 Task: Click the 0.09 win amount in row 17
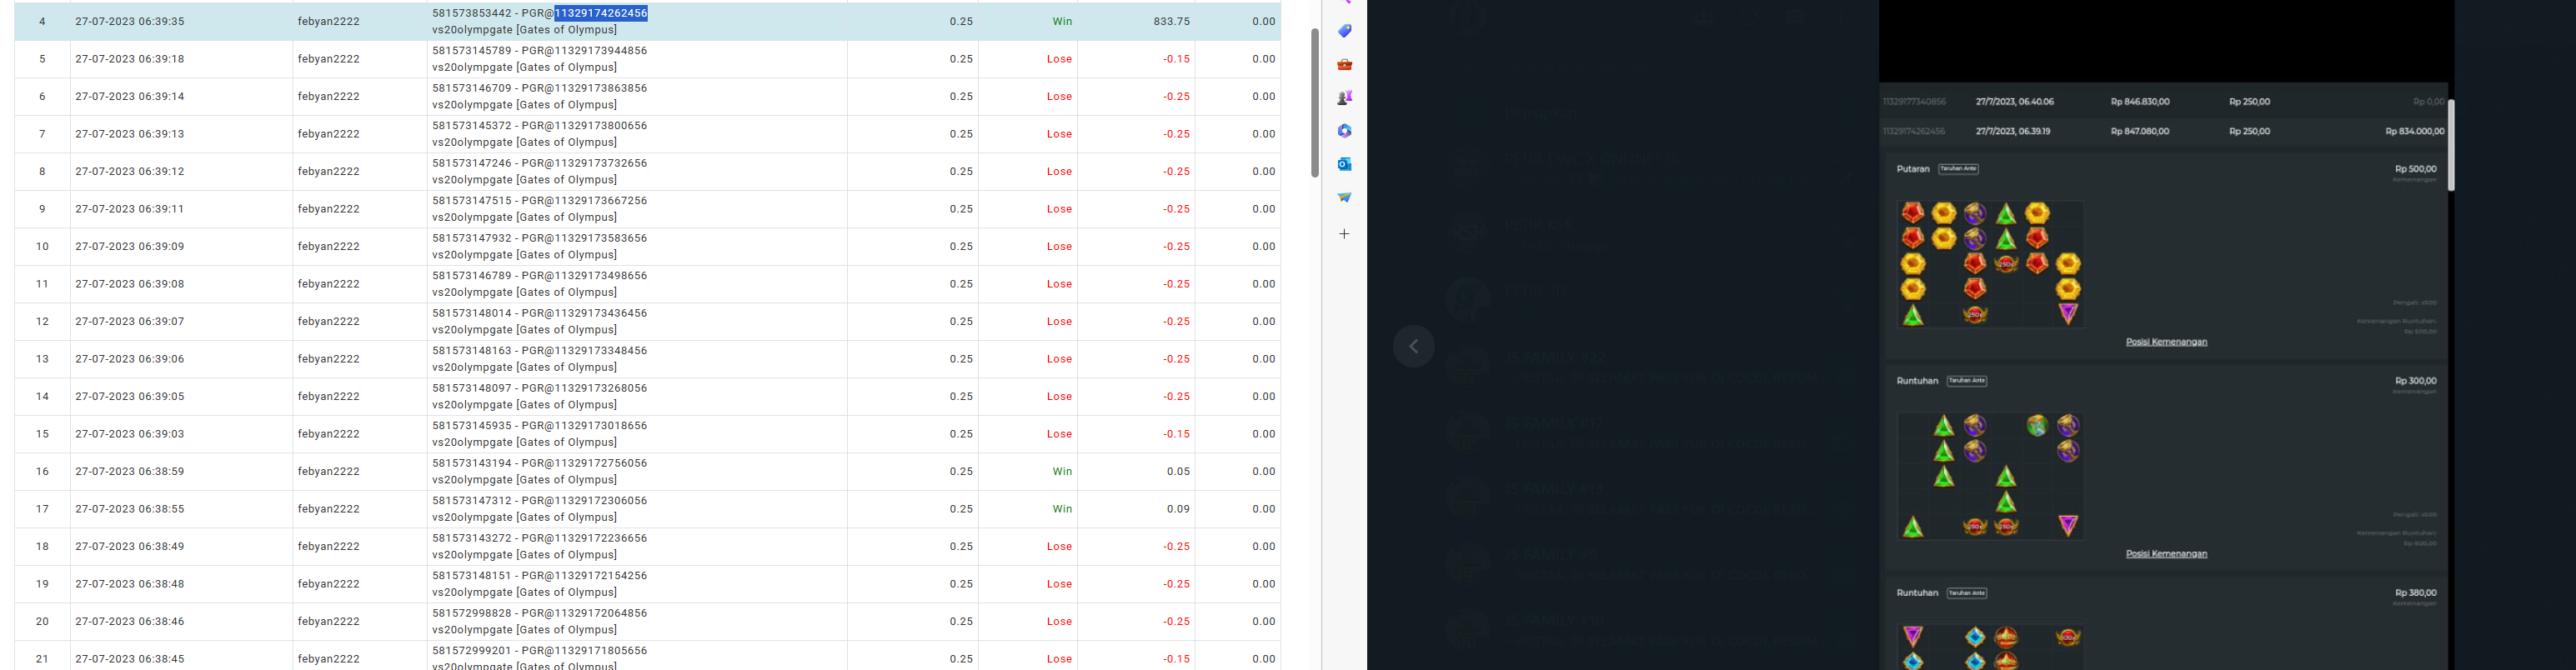(x=1178, y=509)
